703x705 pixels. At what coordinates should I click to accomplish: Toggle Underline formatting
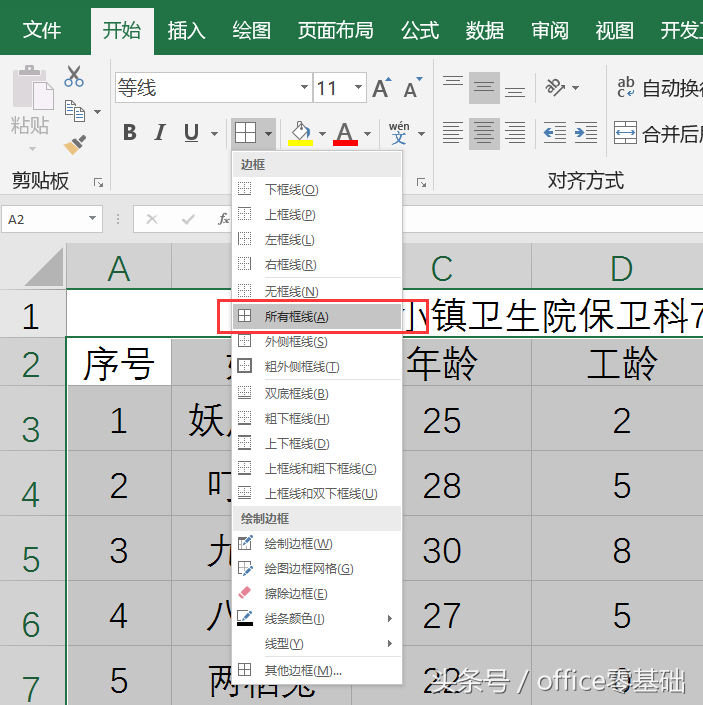[191, 133]
